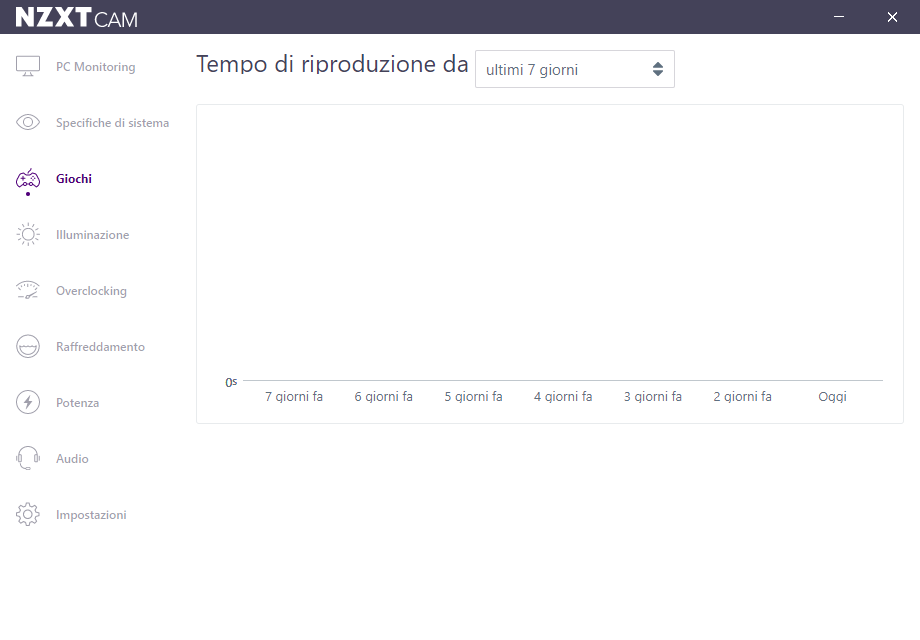
Task: Open the Raffreddamento cooling icon
Action: (28, 347)
